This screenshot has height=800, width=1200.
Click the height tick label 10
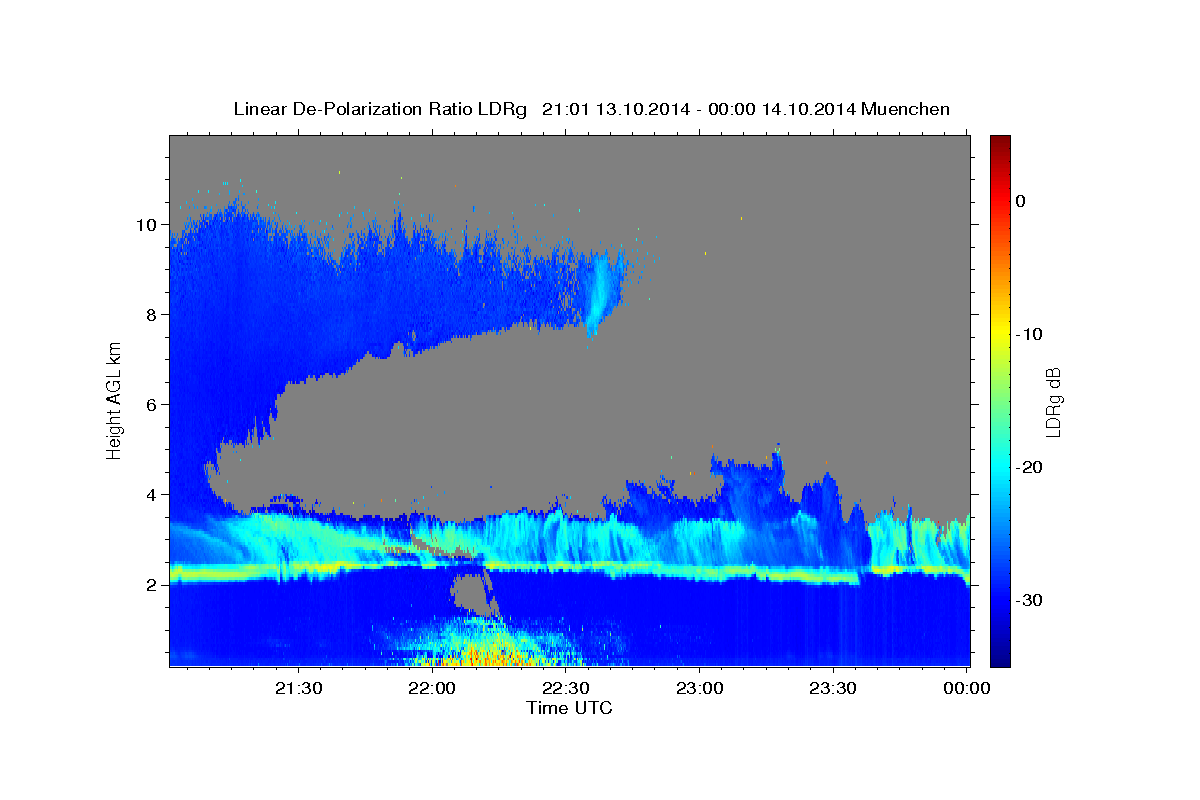click(148, 224)
